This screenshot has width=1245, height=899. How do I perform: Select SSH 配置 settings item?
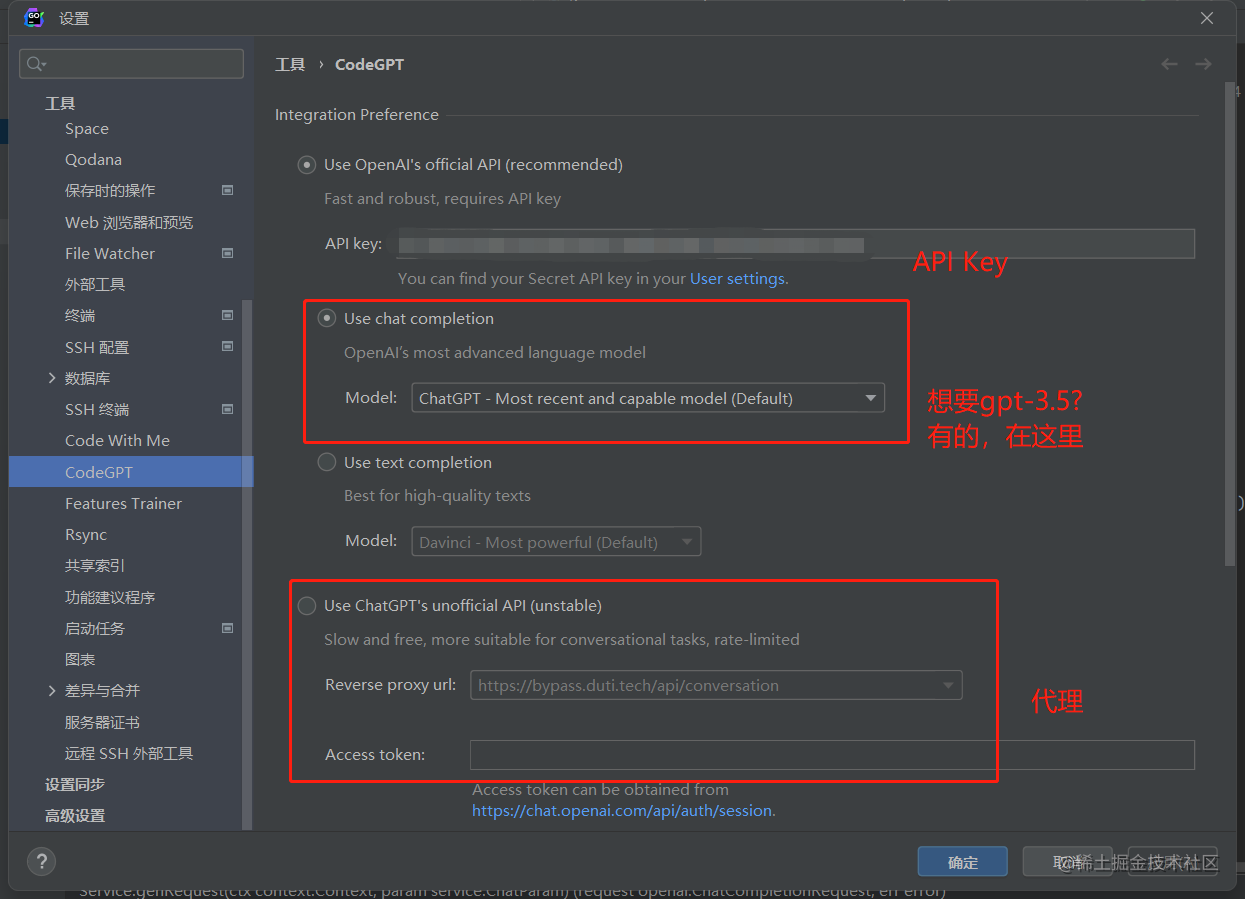click(x=97, y=347)
